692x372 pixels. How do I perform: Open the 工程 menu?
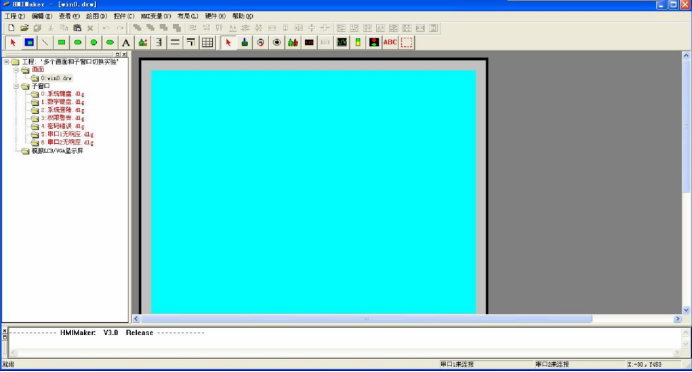pyautogui.click(x=15, y=16)
